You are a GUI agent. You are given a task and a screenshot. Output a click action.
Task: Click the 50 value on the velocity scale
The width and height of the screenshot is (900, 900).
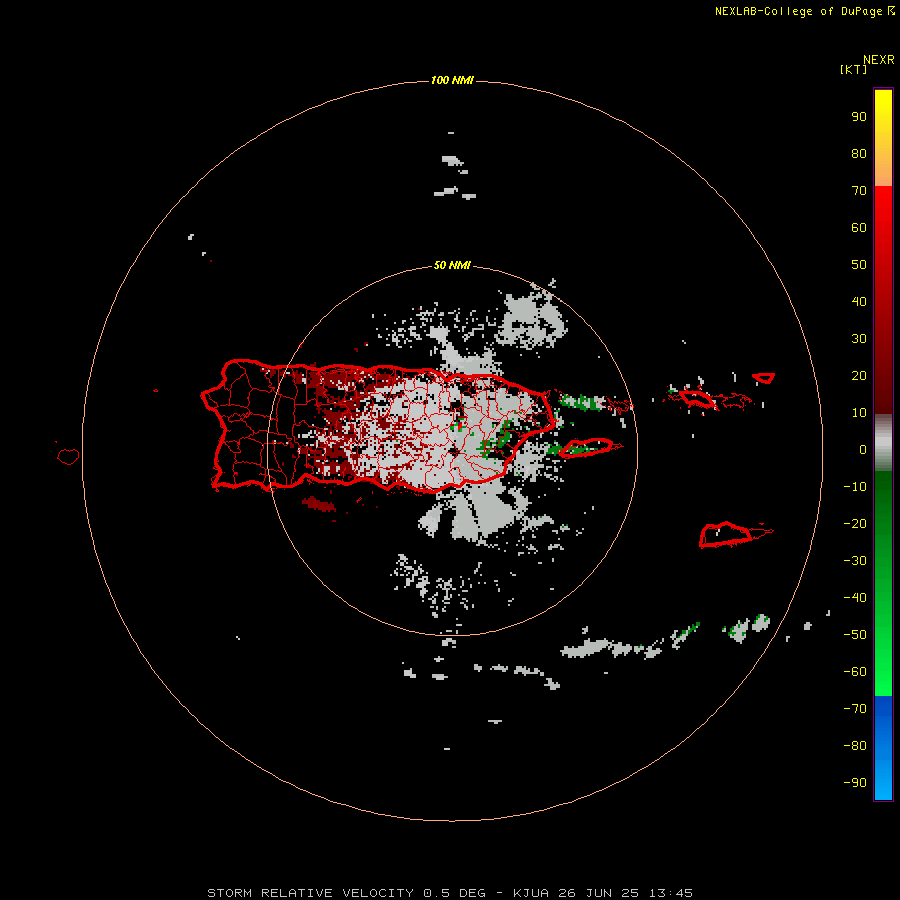click(x=859, y=265)
